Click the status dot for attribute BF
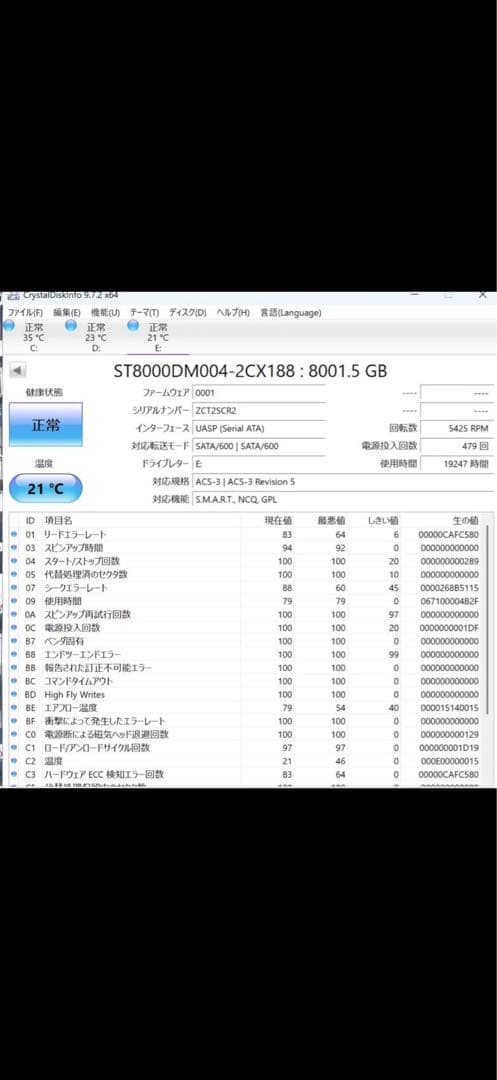This screenshot has width=497, height=1080. [x=14, y=720]
